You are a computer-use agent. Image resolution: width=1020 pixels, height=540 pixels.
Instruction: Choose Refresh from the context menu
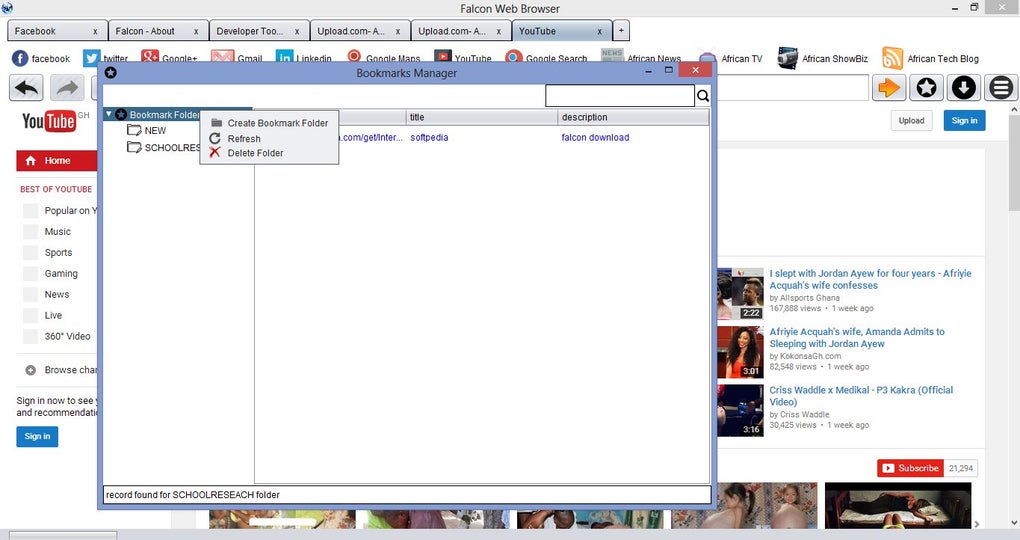coord(269,139)
